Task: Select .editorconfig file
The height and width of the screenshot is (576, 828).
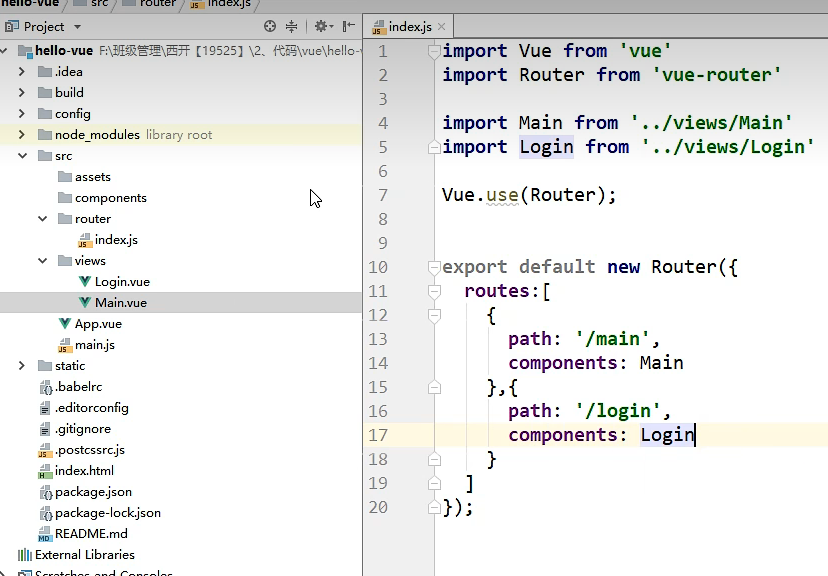Action: pyautogui.click(x=91, y=408)
